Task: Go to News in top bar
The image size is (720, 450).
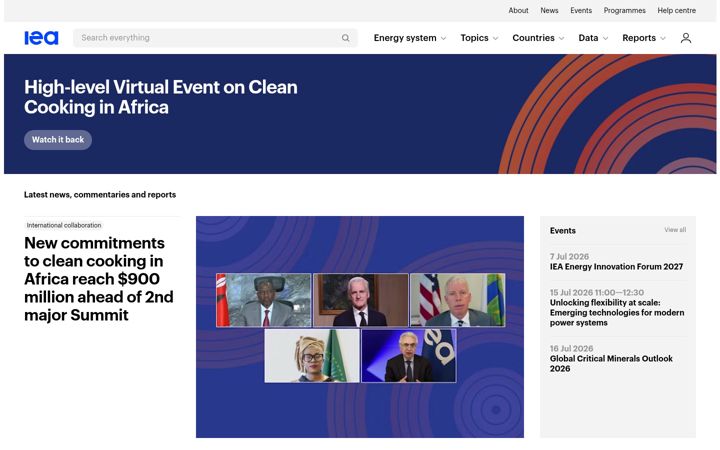Action: point(549,10)
